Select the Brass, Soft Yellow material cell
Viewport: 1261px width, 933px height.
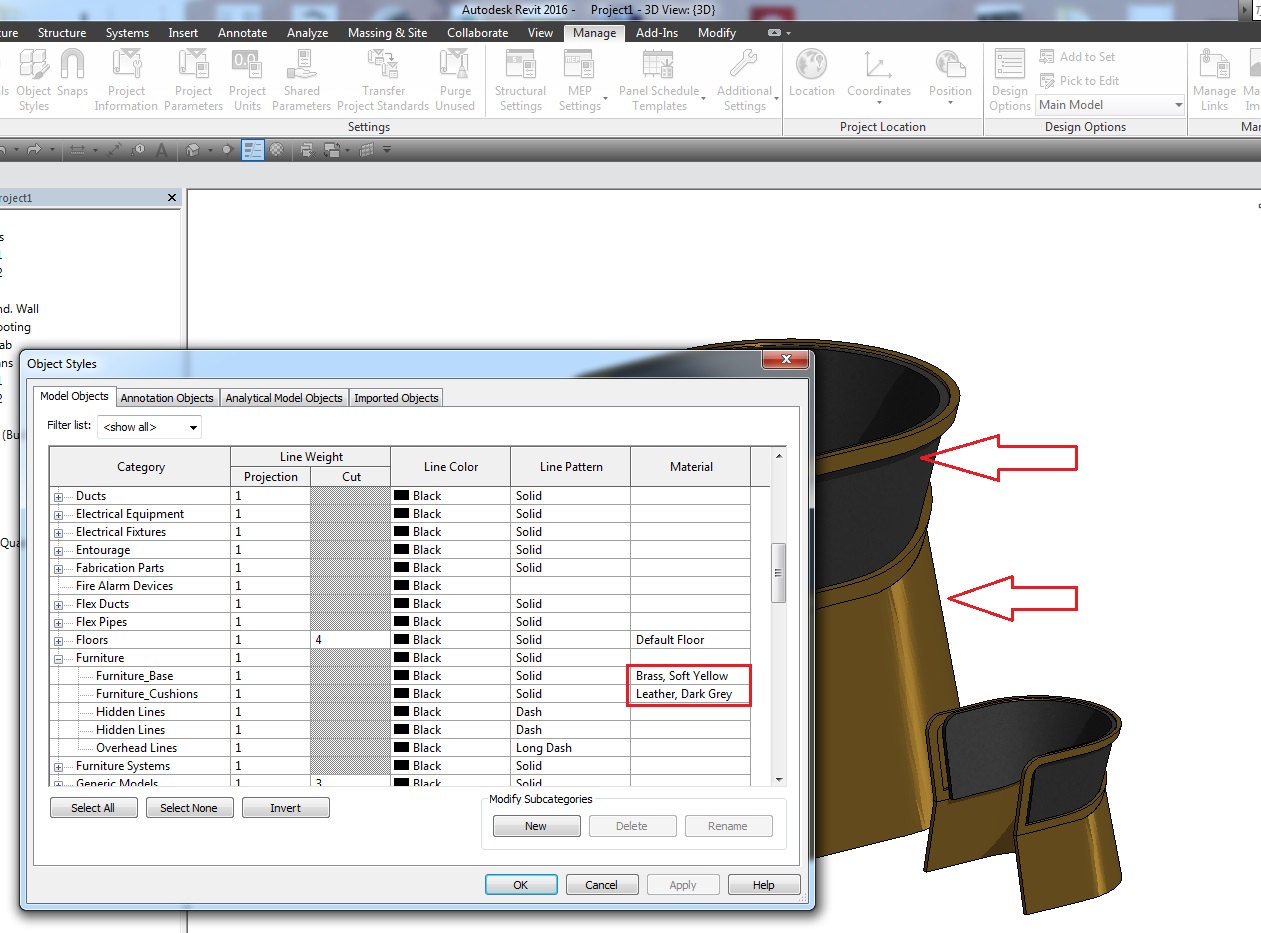(x=690, y=676)
